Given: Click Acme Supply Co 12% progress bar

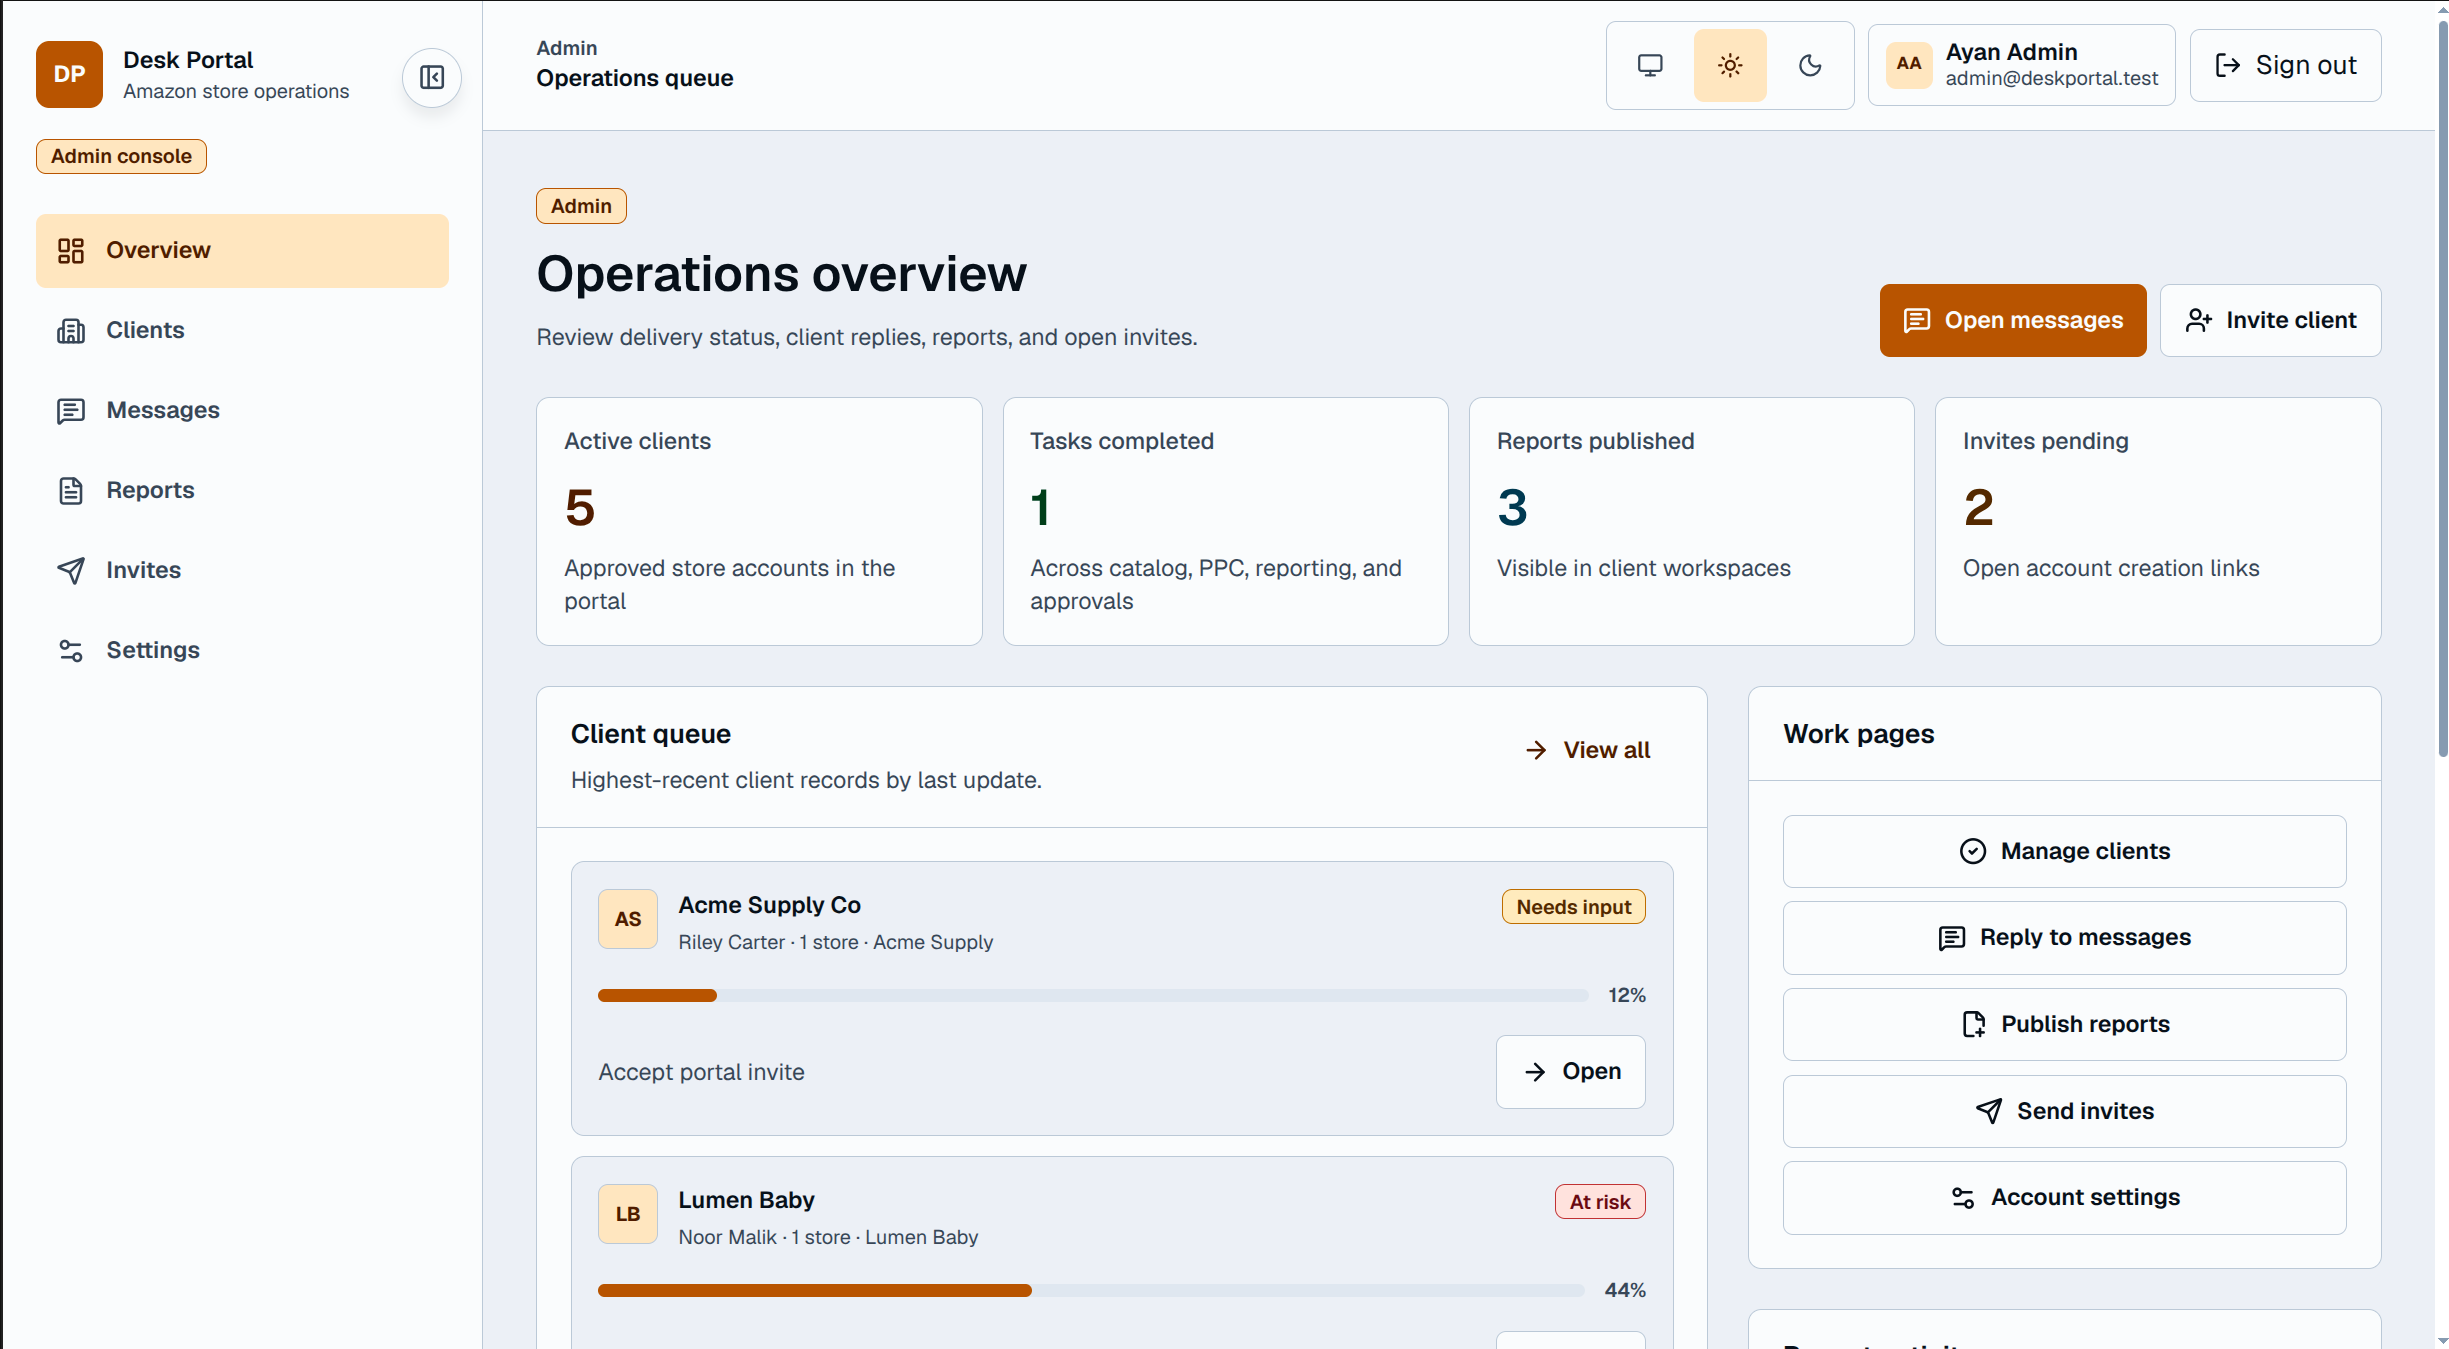Looking at the screenshot, I should pos(1093,995).
